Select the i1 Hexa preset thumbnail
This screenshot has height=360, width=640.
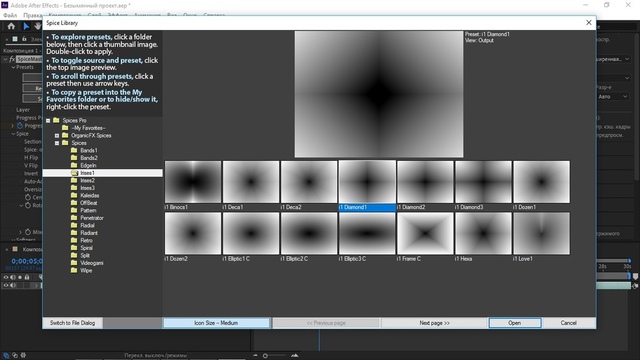pyautogui.click(x=483, y=233)
